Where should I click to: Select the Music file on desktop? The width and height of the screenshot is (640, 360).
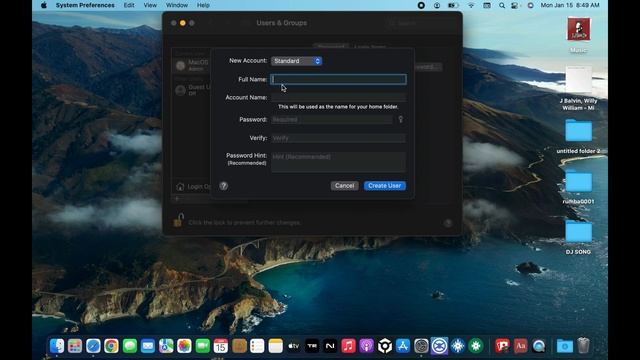pyautogui.click(x=578, y=29)
